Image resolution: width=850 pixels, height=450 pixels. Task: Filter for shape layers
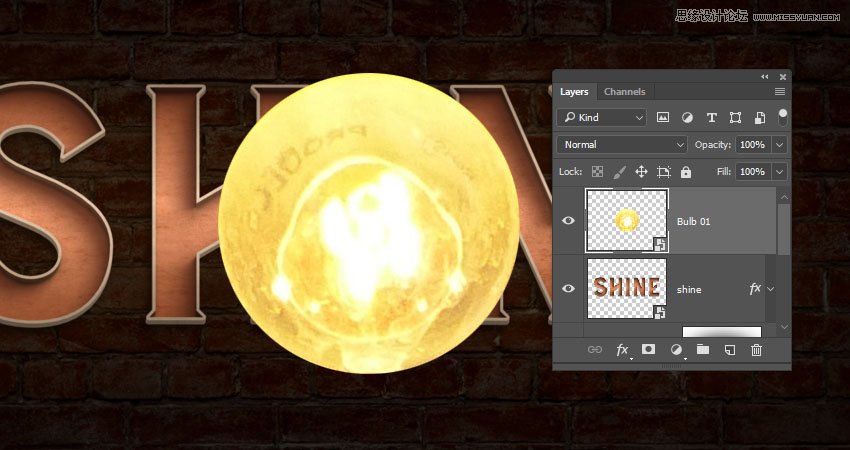coord(735,118)
